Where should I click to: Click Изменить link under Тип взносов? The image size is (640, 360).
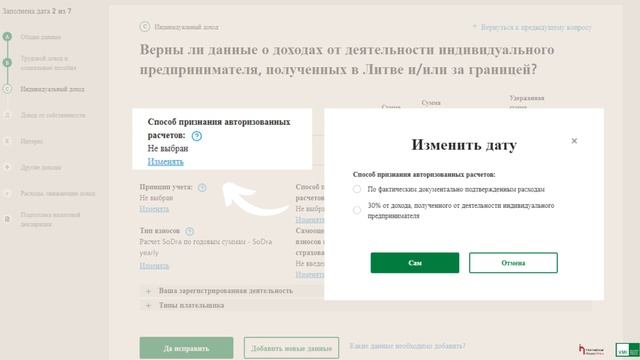pos(154,266)
